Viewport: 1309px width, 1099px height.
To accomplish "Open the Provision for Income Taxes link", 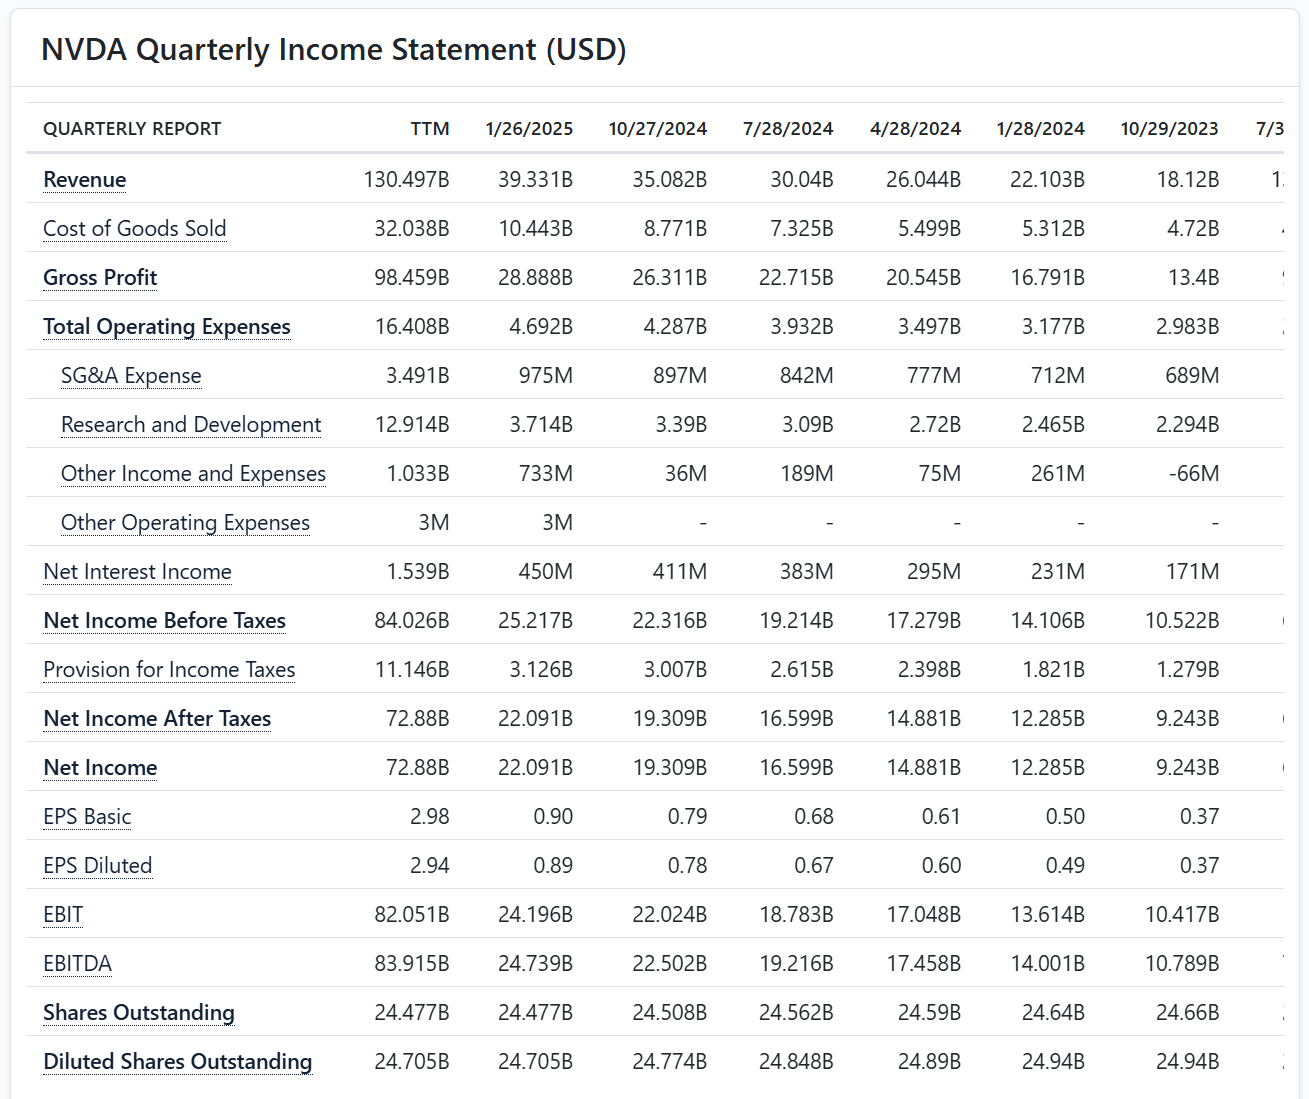I will [169, 670].
